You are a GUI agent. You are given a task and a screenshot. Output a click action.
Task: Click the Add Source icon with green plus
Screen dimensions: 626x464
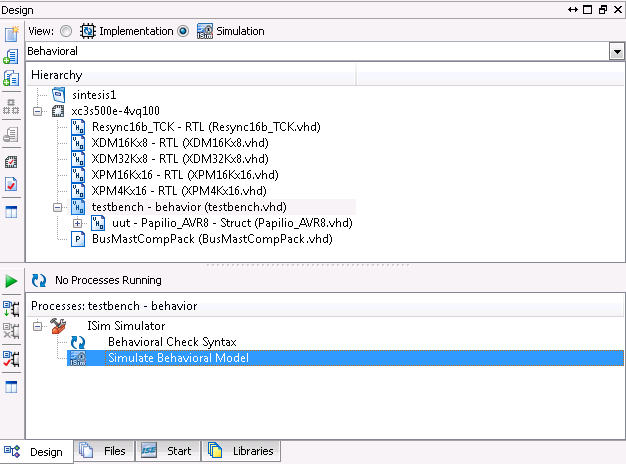coord(11,56)
